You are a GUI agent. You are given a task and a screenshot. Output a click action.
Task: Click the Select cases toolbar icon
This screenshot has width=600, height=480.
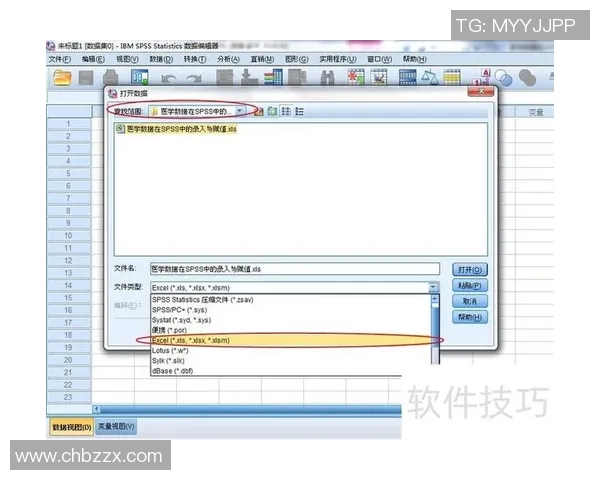(452, 77)
